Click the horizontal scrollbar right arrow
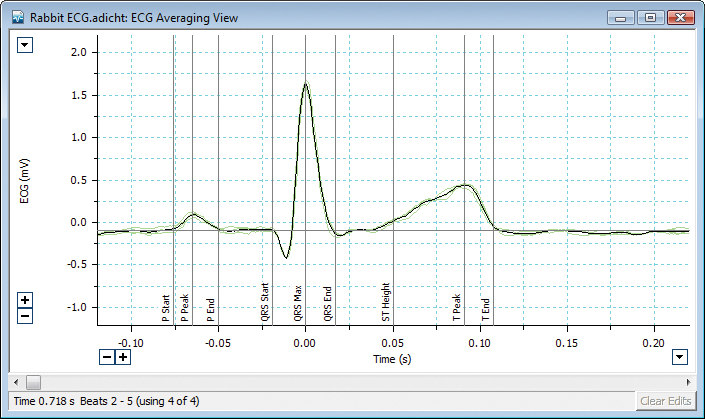Viewport: 705px width, 419px height. pyautogui.click(x=690, y=381)
